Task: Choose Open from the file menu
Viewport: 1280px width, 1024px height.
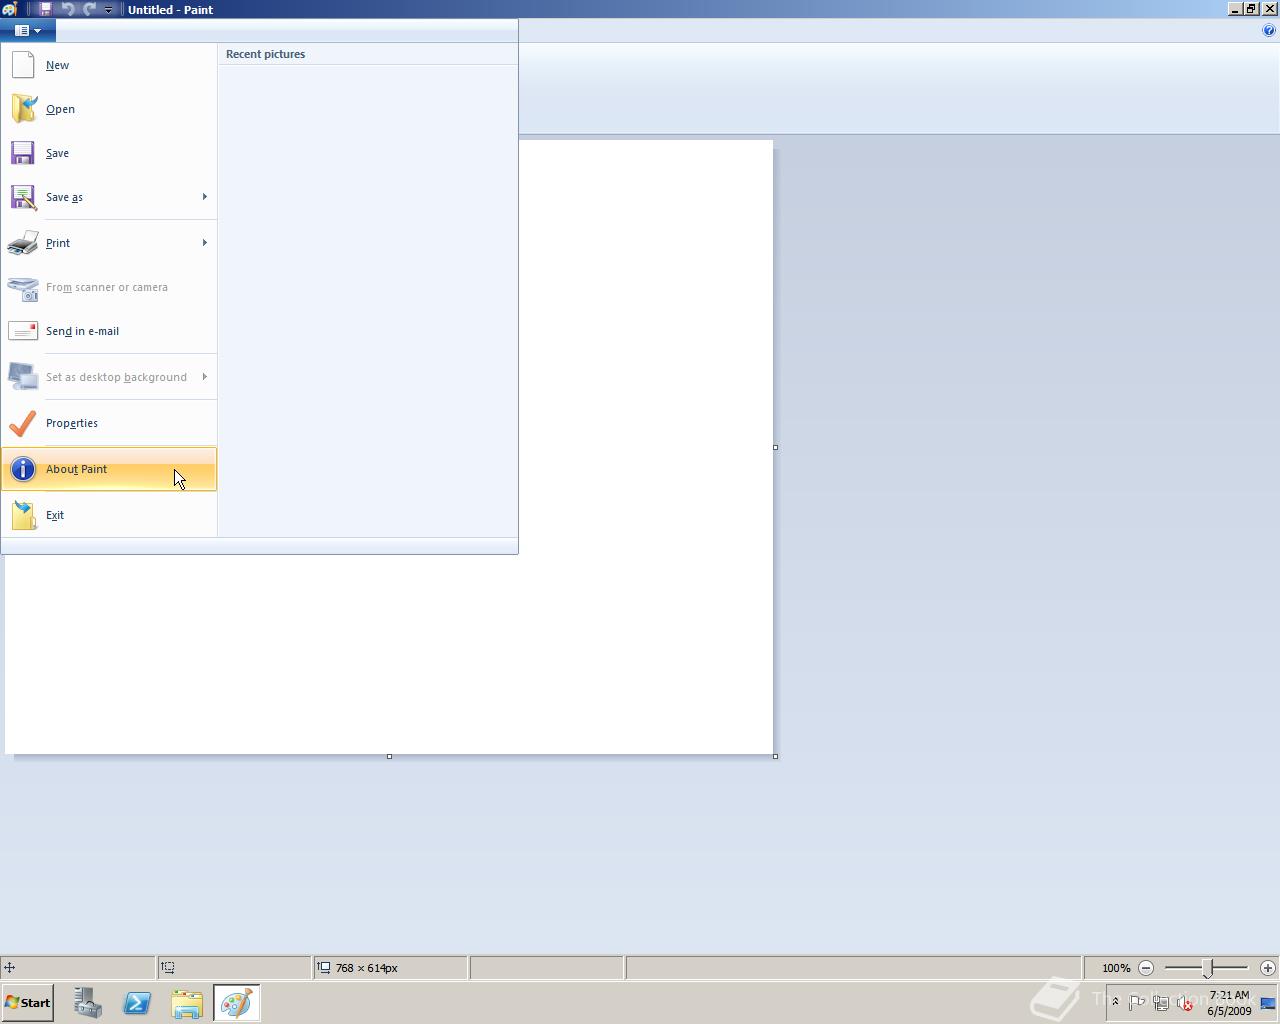Action: click(109, 109)
